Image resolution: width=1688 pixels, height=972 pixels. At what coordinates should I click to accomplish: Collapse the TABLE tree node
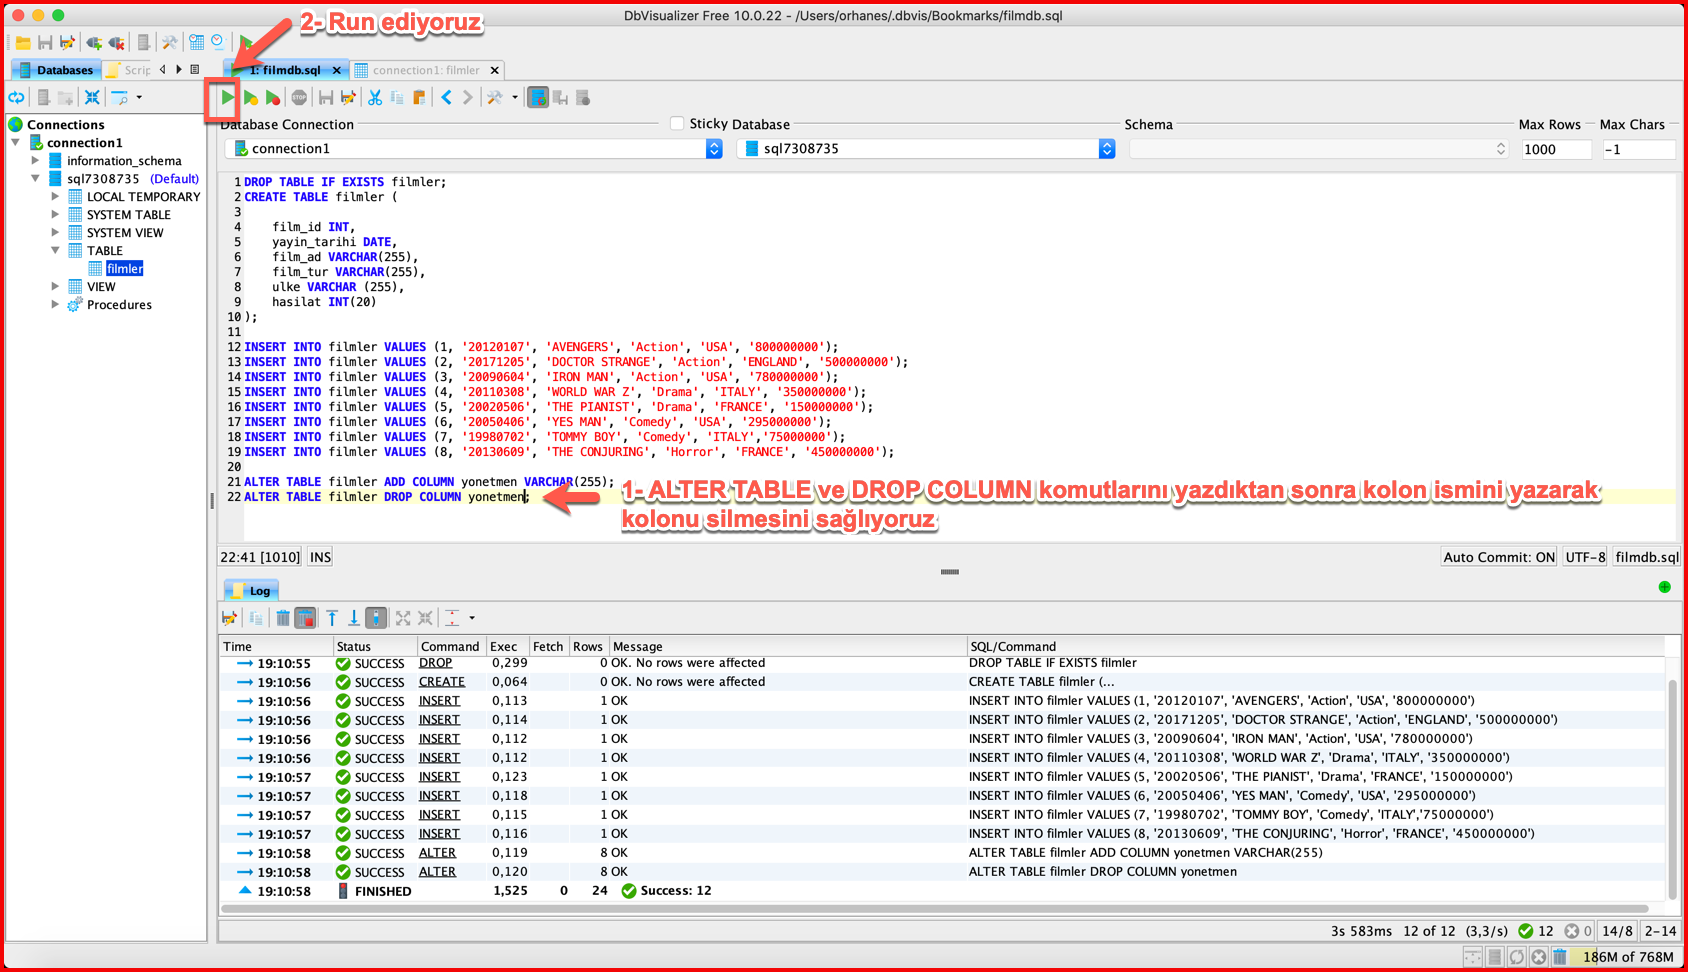point(55,251)
